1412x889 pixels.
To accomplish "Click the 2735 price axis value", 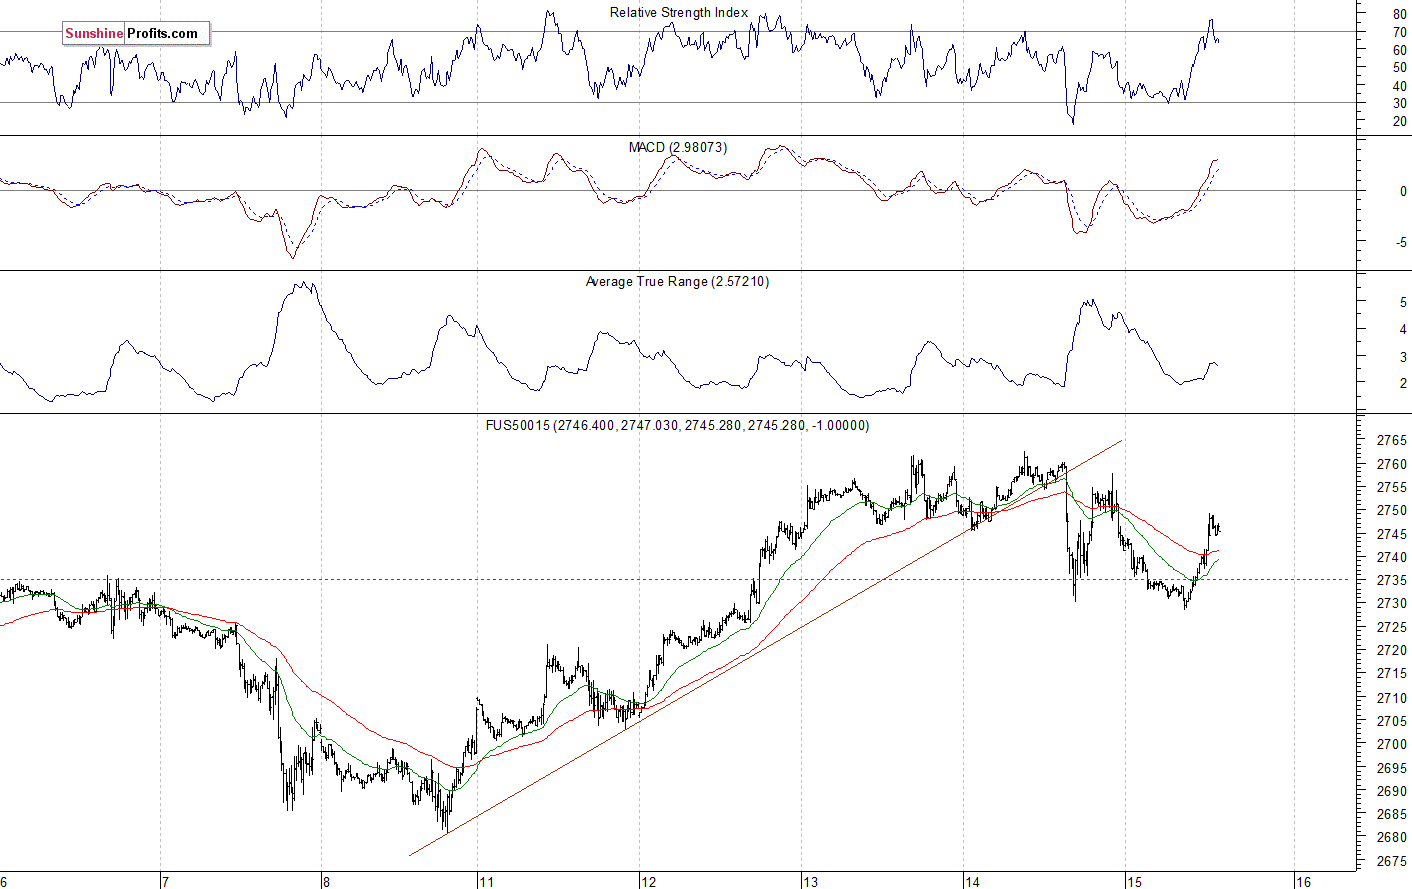I will click(1391, 580).
